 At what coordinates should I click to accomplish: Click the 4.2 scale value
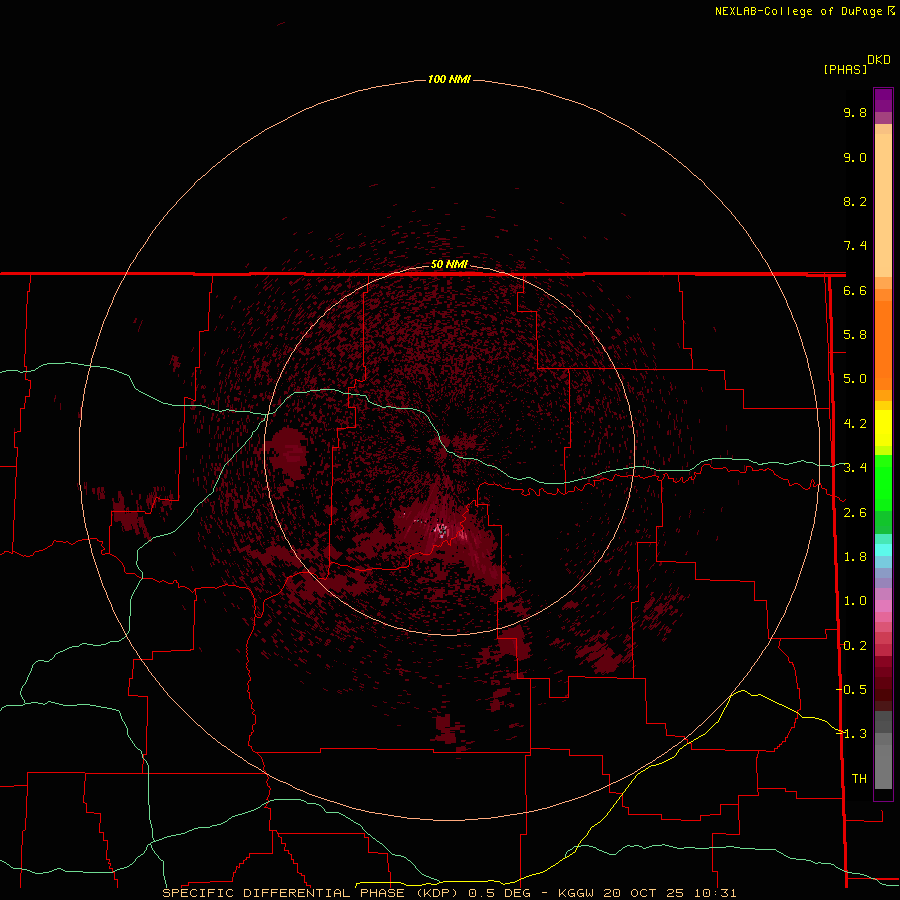(x=855, y=424)
